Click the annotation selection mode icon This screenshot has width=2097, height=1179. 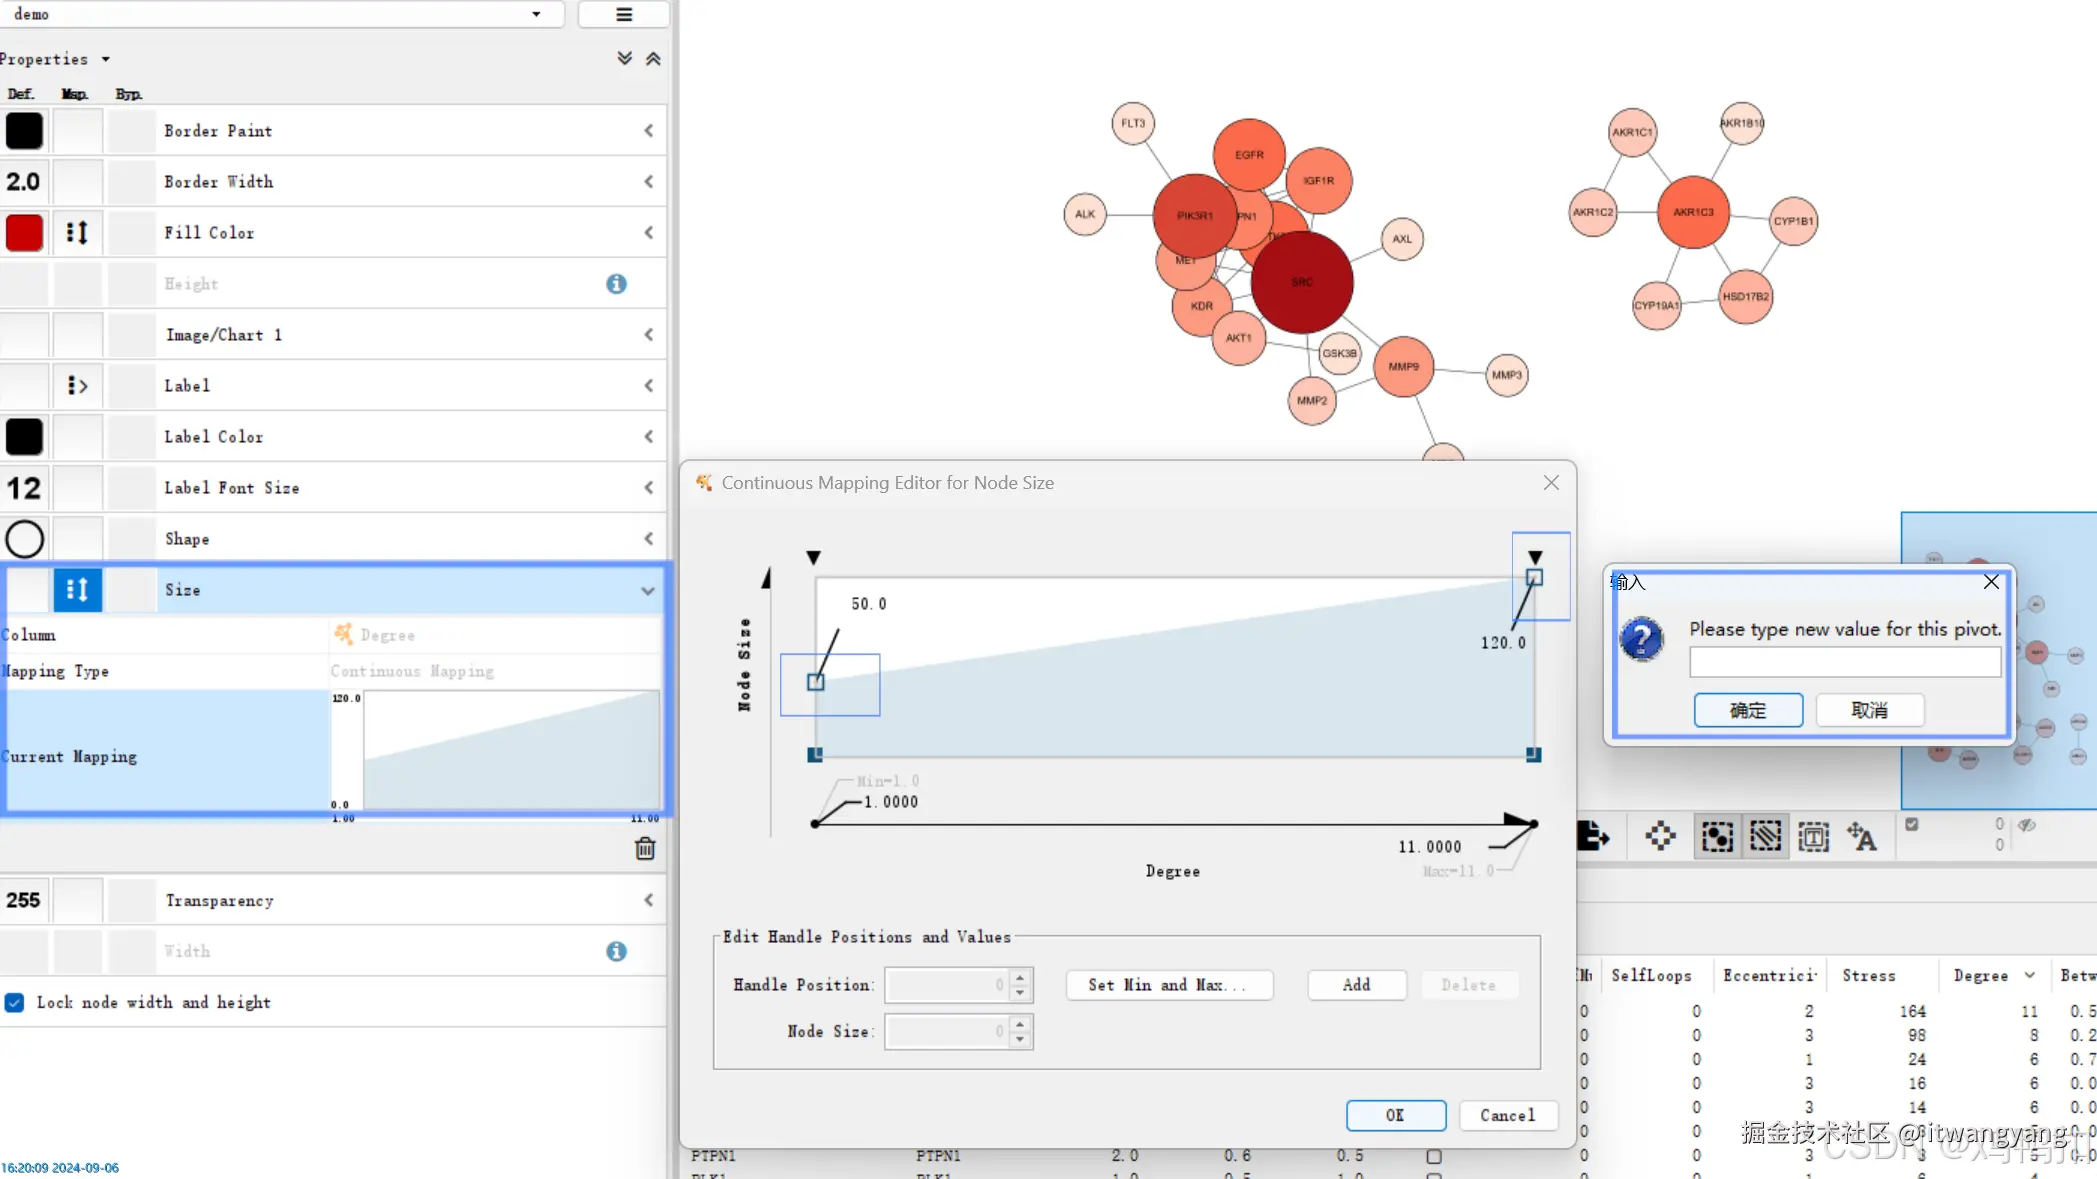pyautogui.click(x=1813, y=836)
